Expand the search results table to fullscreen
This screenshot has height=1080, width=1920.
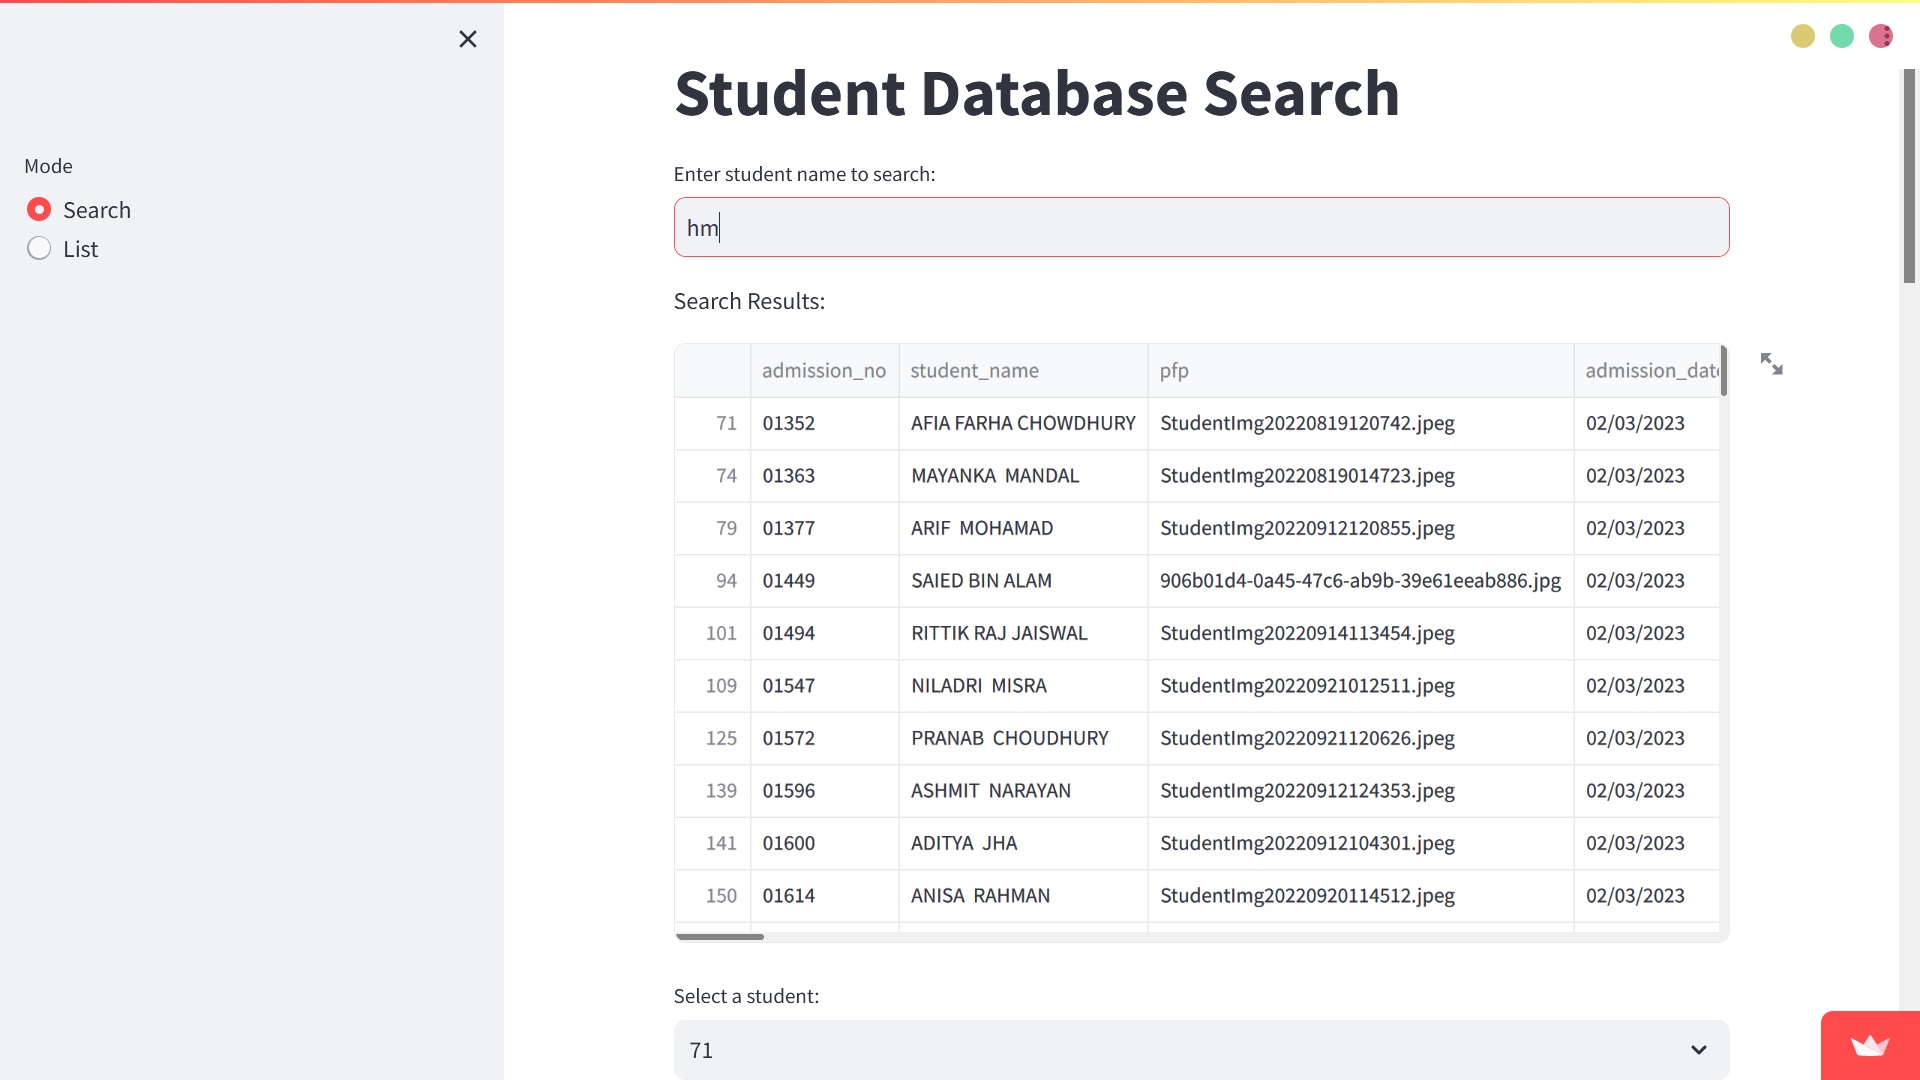(x=1772, y=364)
